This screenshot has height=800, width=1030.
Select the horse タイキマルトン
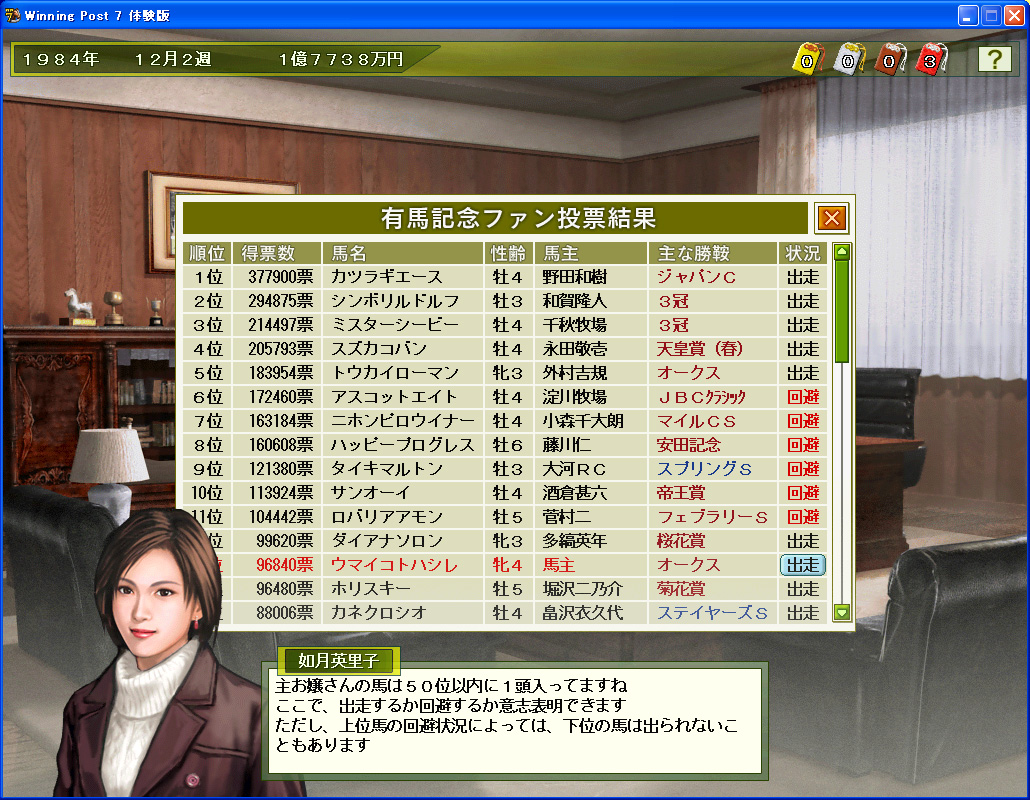[x=386, y=468]
